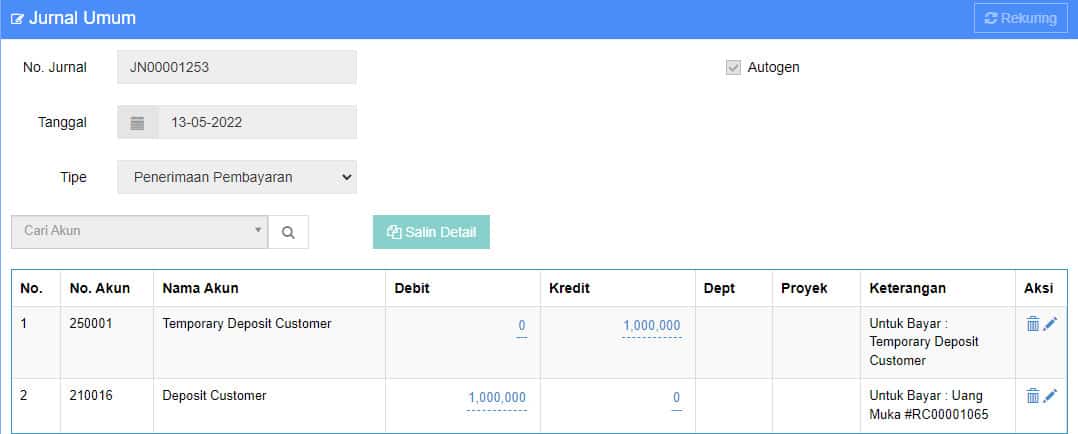Toggle the Autogen checkbox
The width and height of the screenshot is (1078, 434).
733,68
